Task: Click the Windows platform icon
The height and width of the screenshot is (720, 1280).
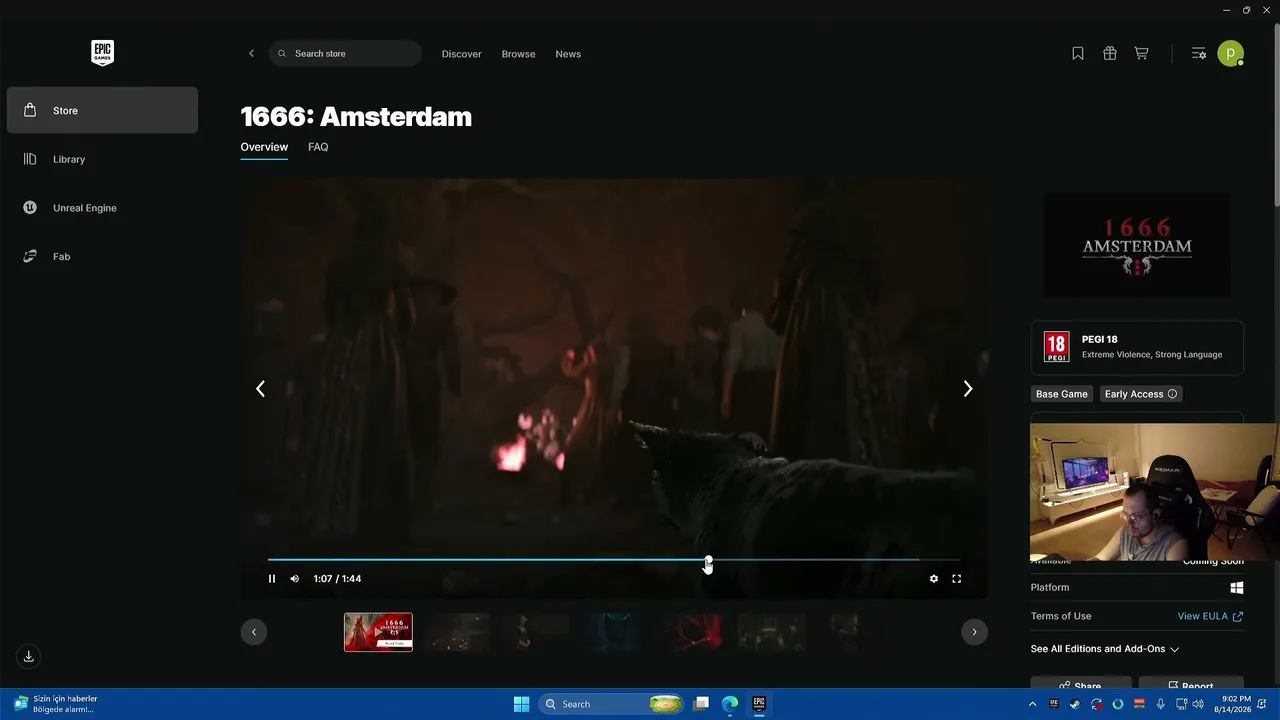Action: pos(1237,588)
